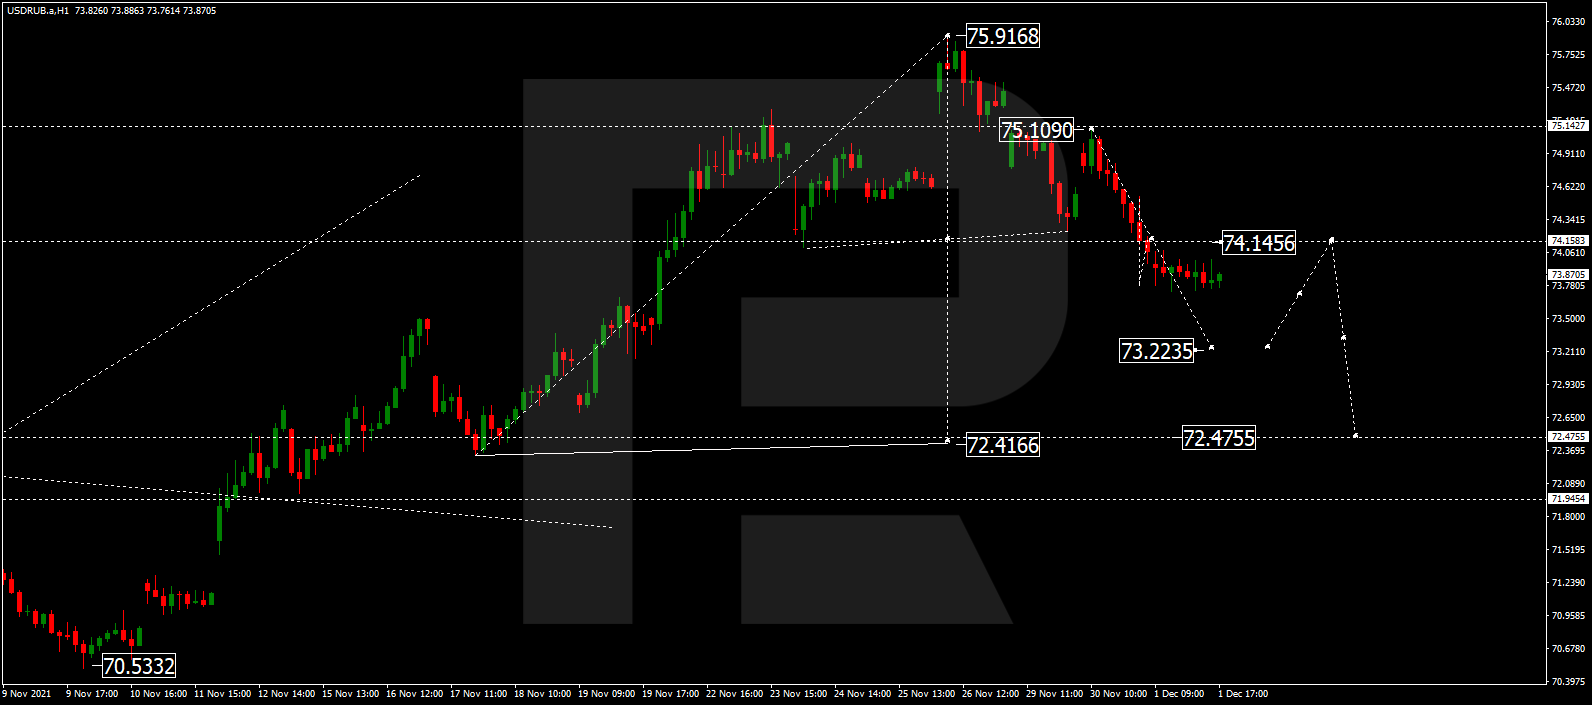The width and height of the screenshot is (1592, 705).
Task: Click the 74.1456 forecast price label
Action: click(1258, 243)
